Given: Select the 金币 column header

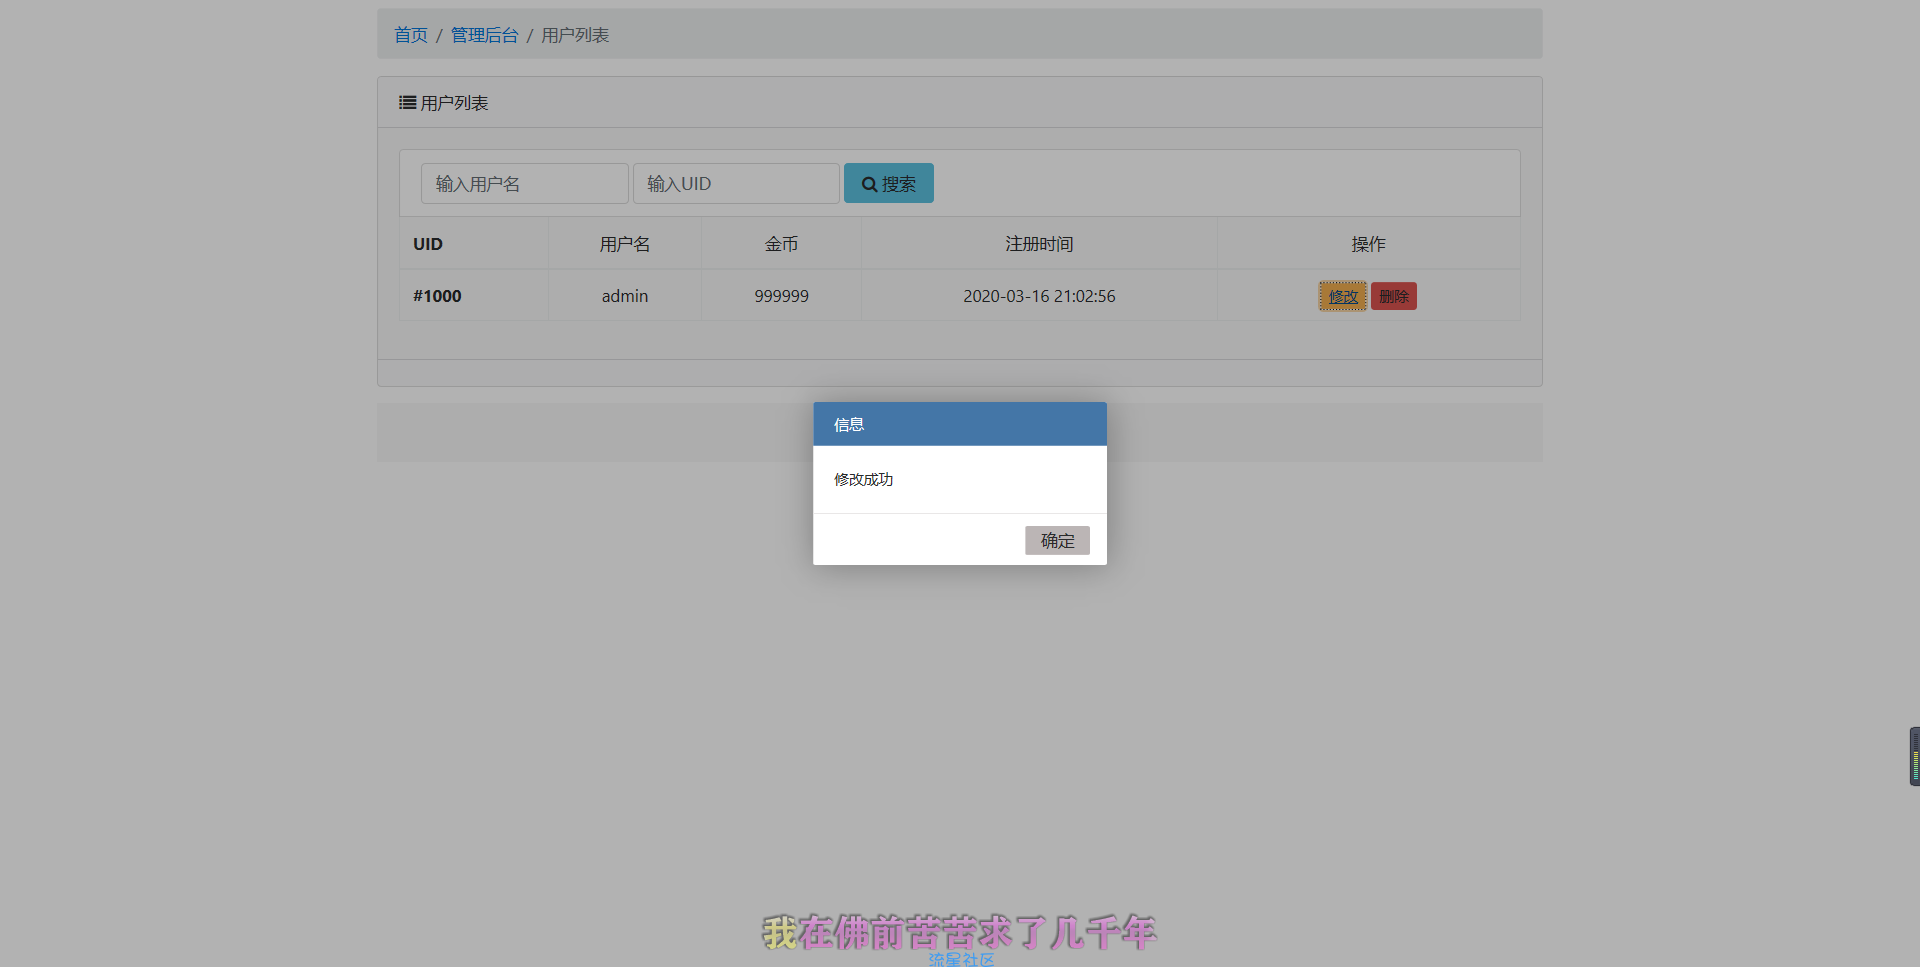Looking at the screenshot, I should click(x=781, y=244).
